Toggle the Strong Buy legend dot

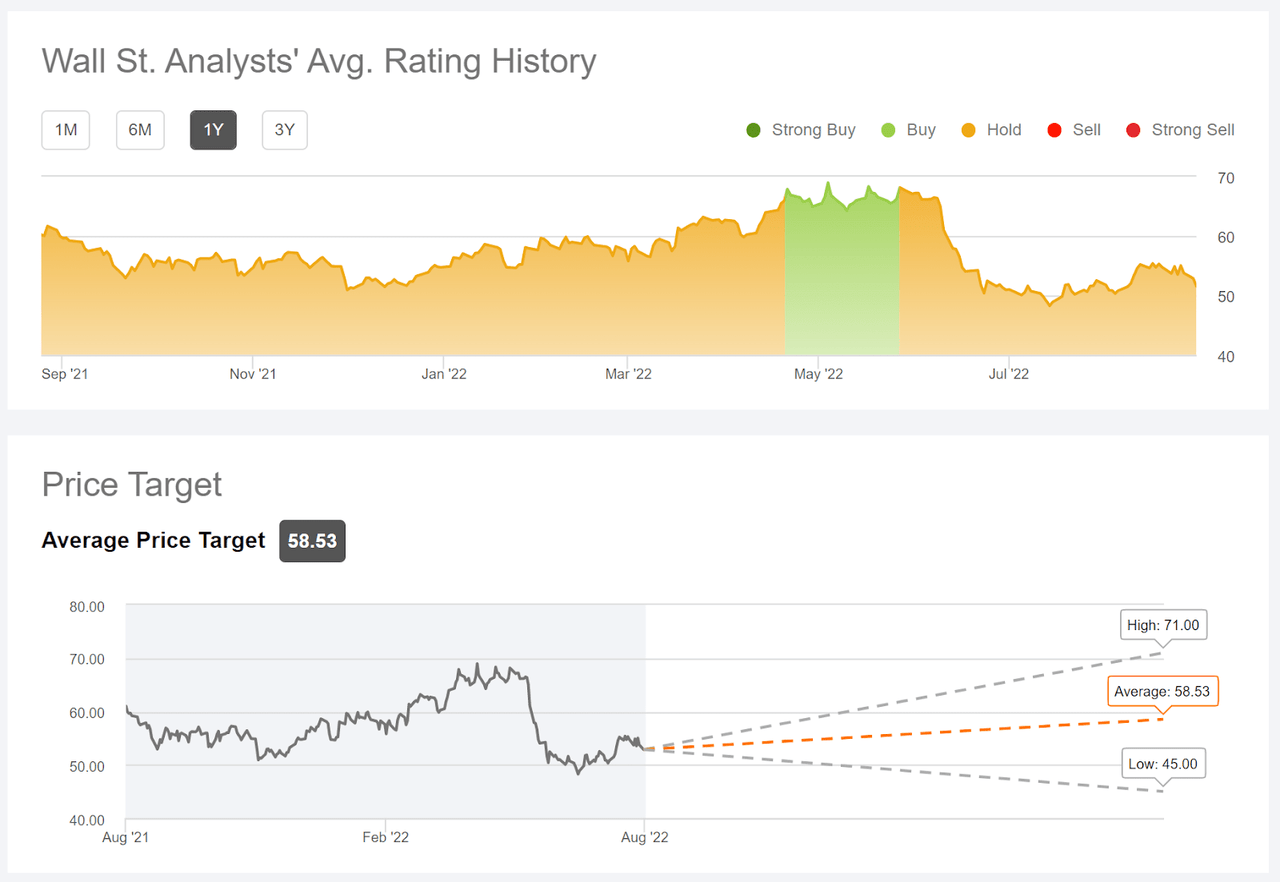pyautogui.click(x=754, y=130)
